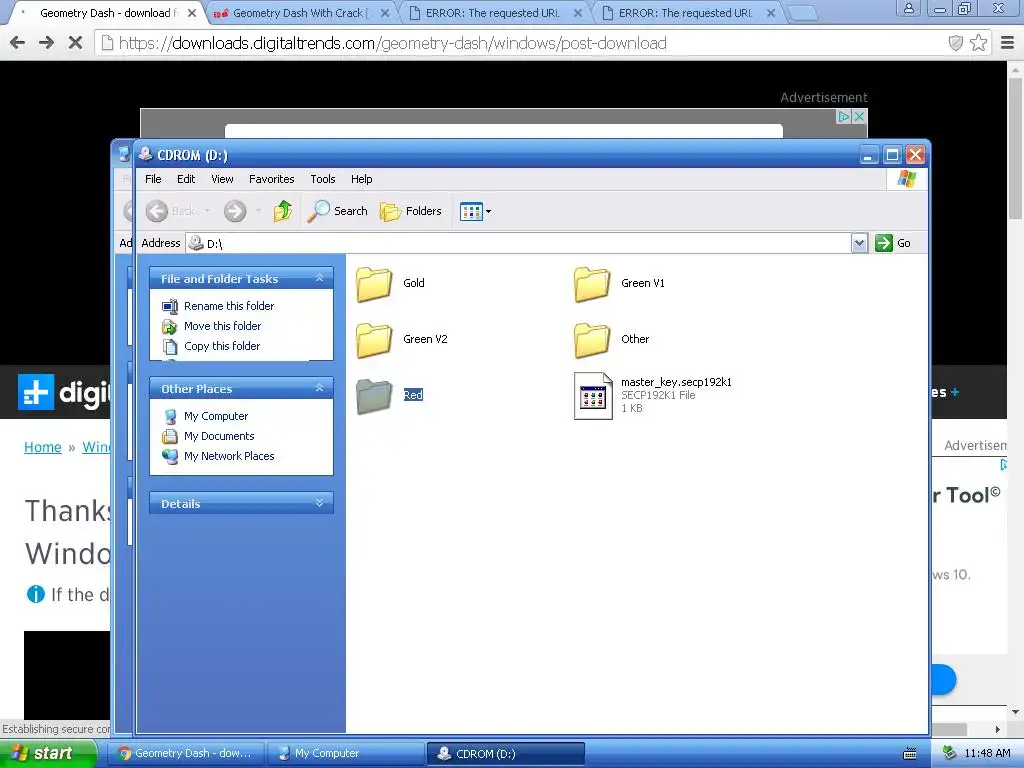Screen dimensions: 1024x768
Task: Click the D:\ address field
Action: point(519,243)
